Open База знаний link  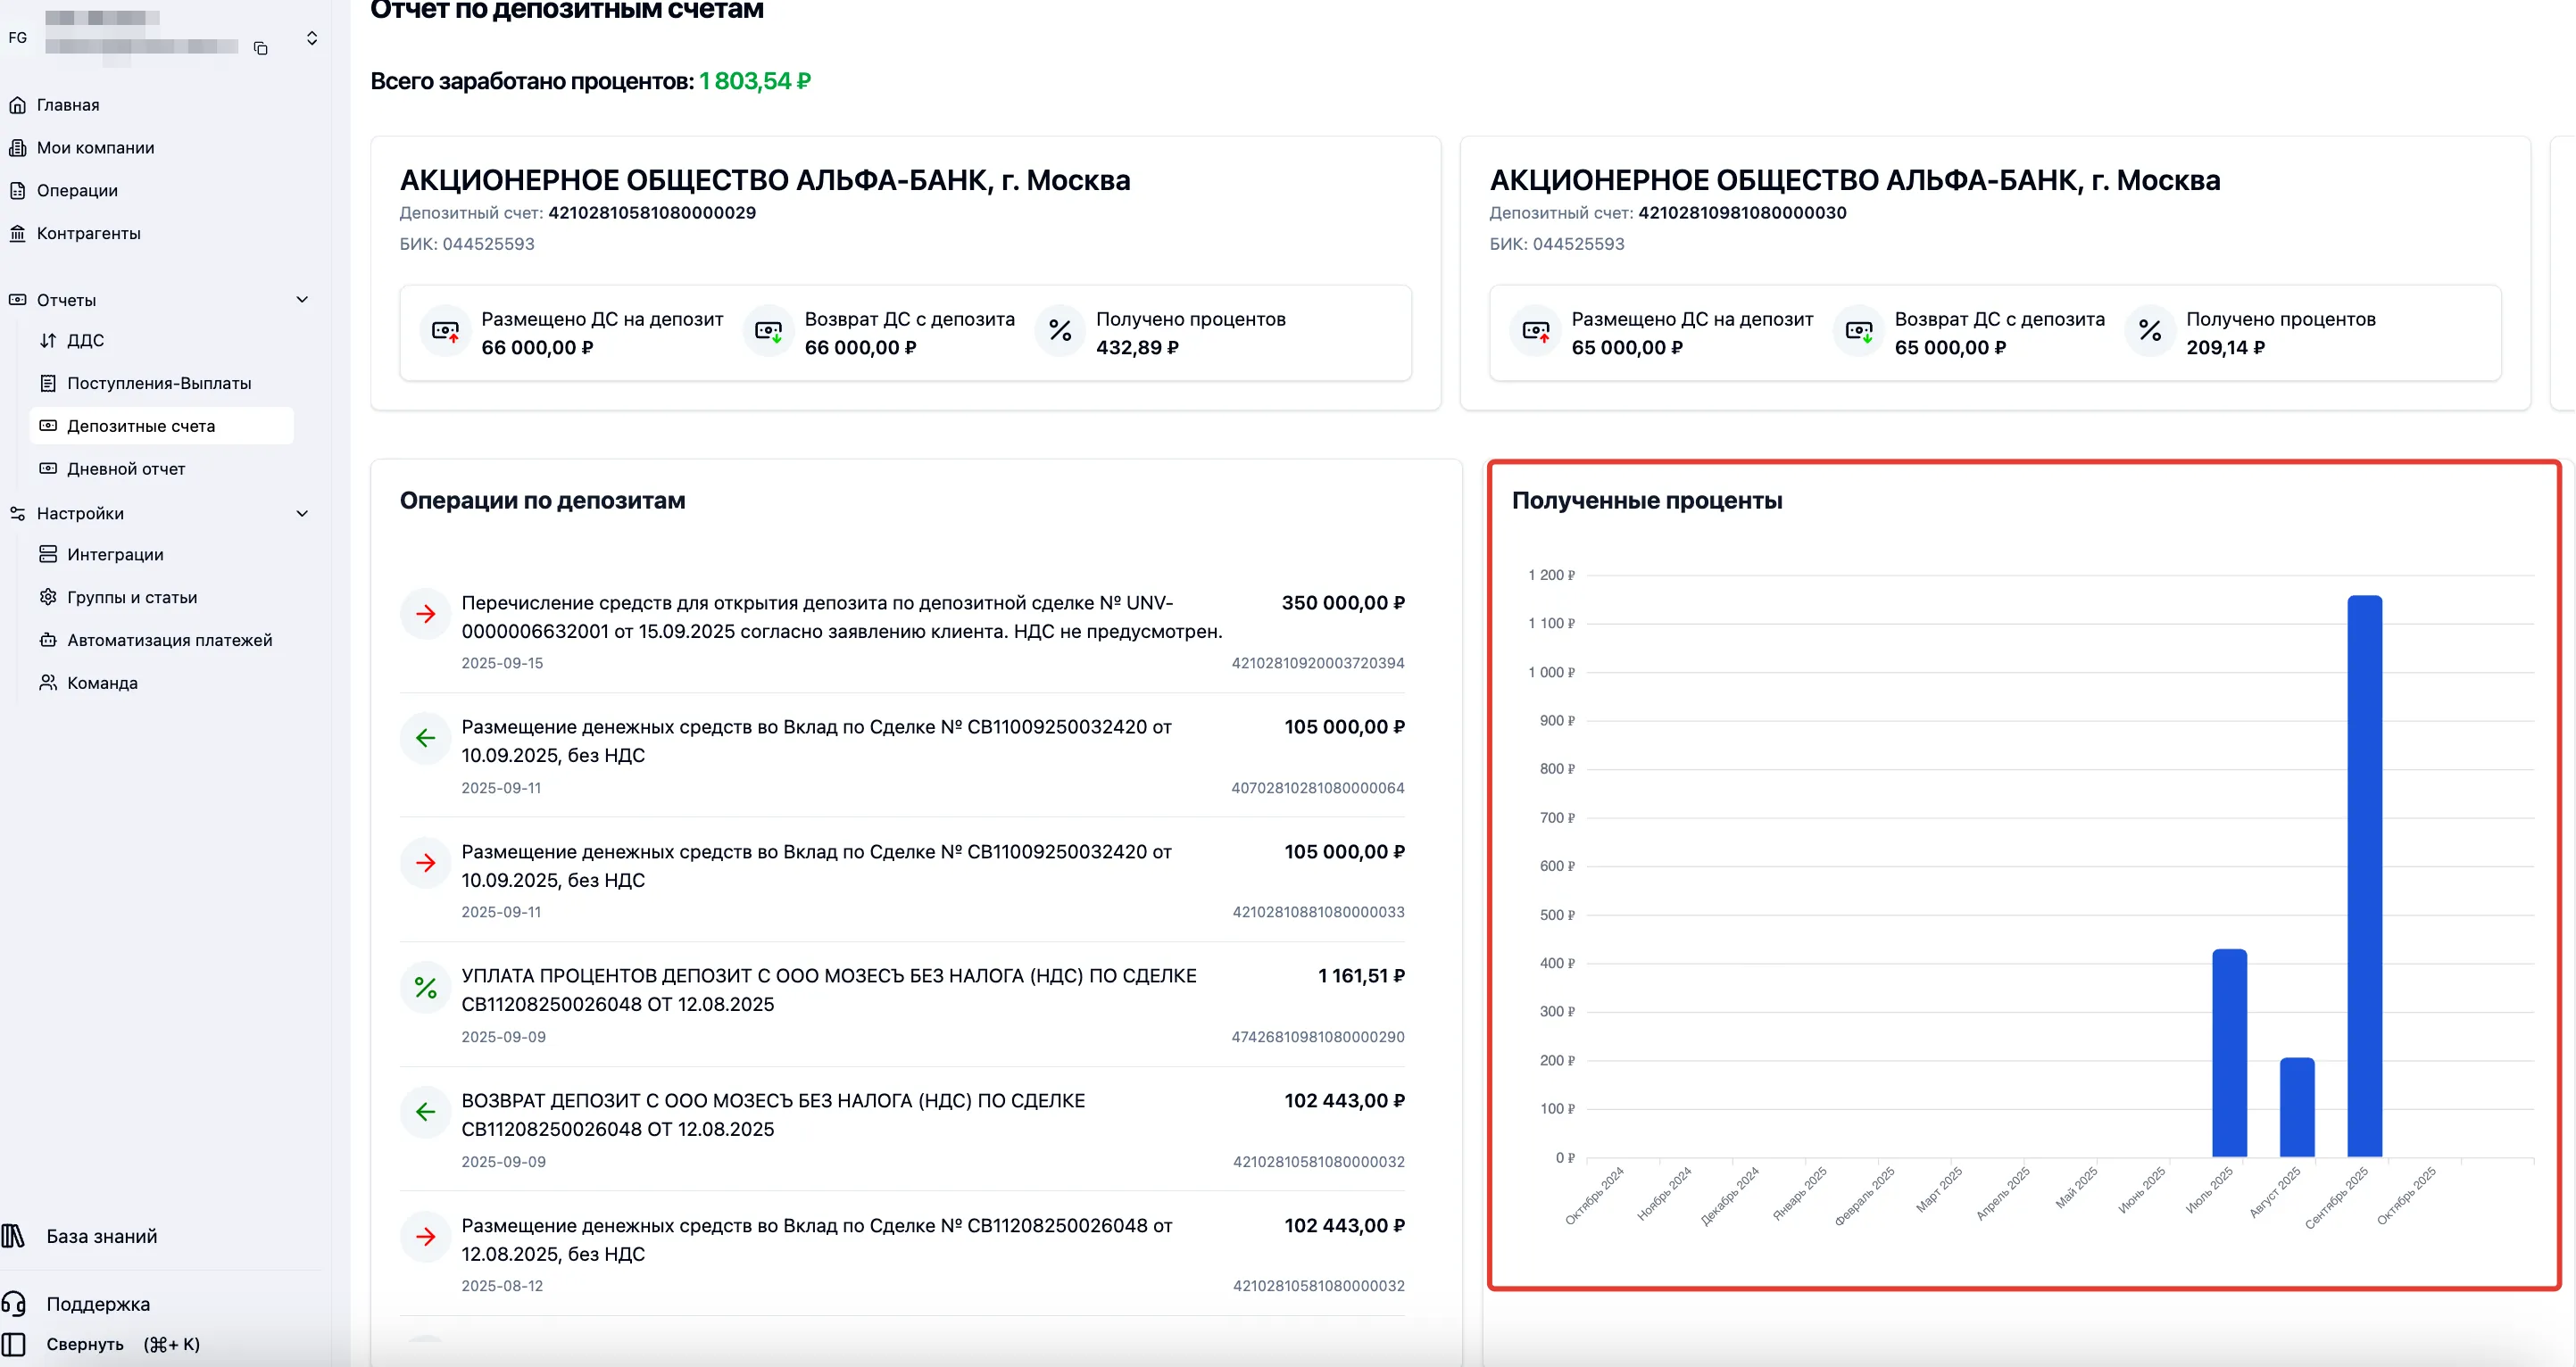tap(101, 1236)
